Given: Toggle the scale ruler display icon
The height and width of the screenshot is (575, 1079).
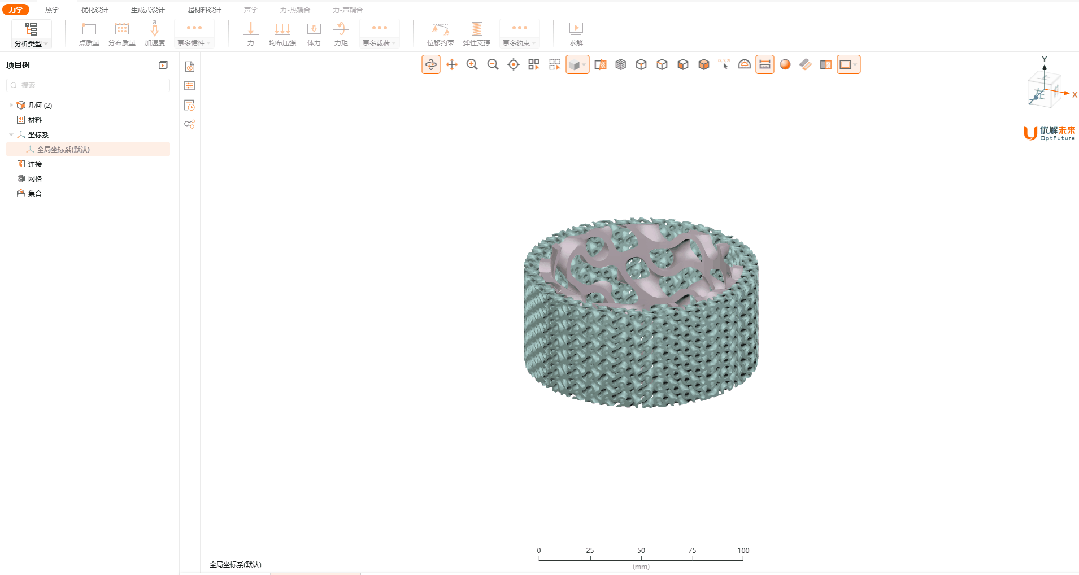Looking at the screenshot, I should (765, 65).
